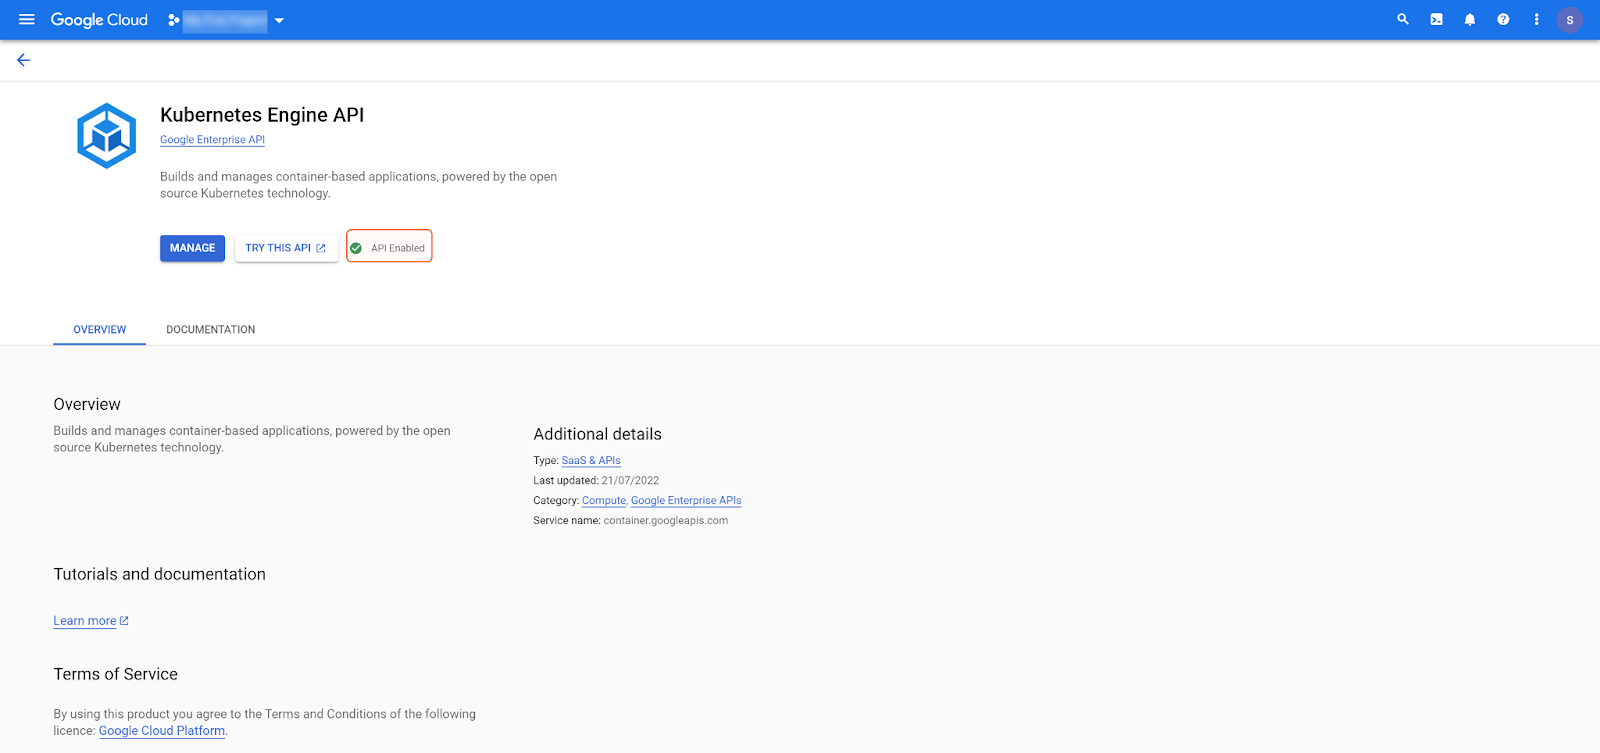Click the Last updated date 21/07/2022
The height and width of the screenshot is (753, 1600).
click(x=630, y=481)
